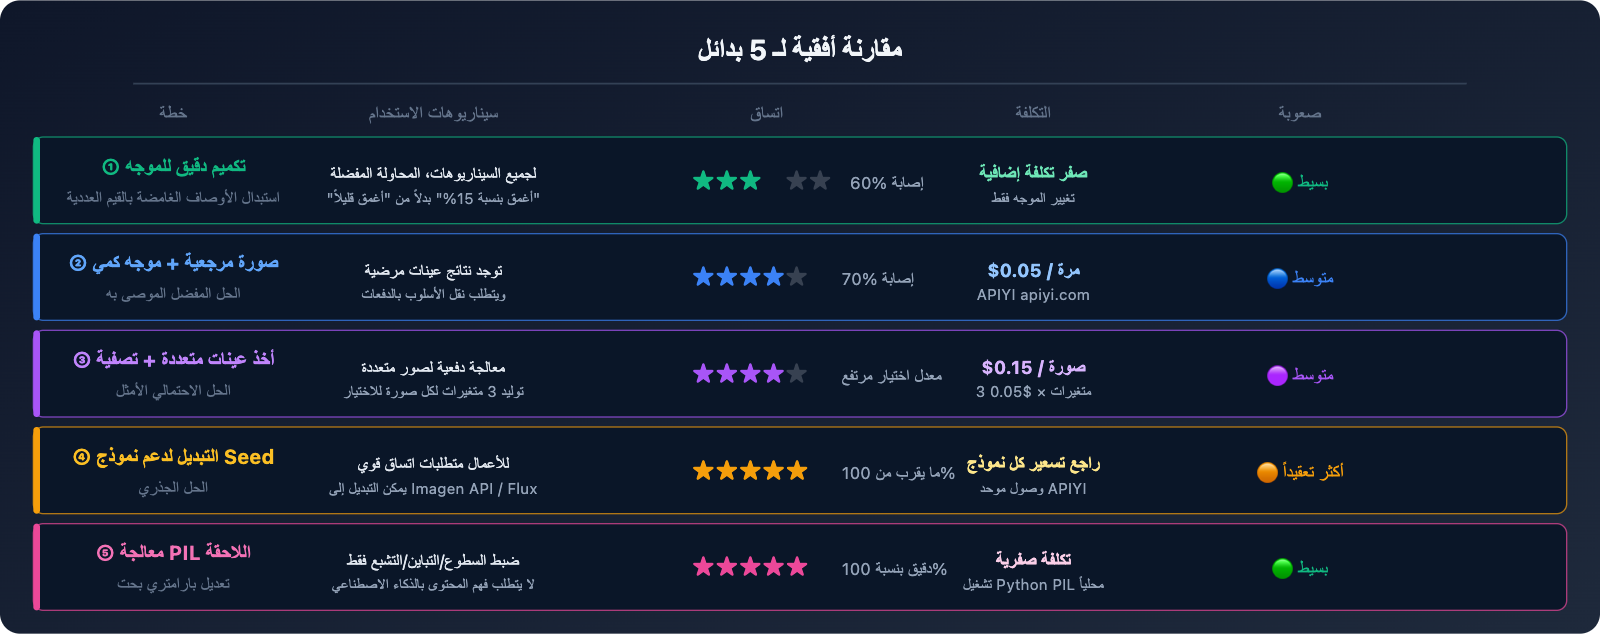Click the خطة column header
The image size is (1600, 634).
coord(173,113)
